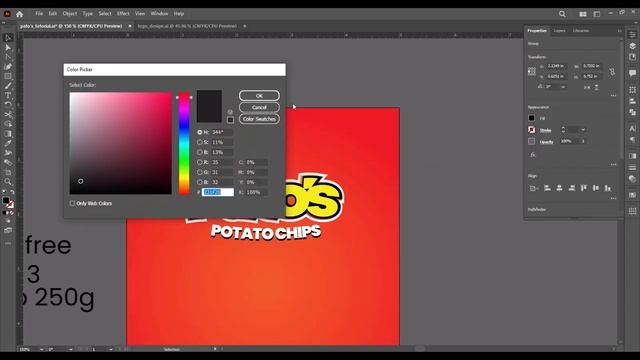640x360 pixels.
Task: Select the Shape Builder tool
Action: coord(8,124)
